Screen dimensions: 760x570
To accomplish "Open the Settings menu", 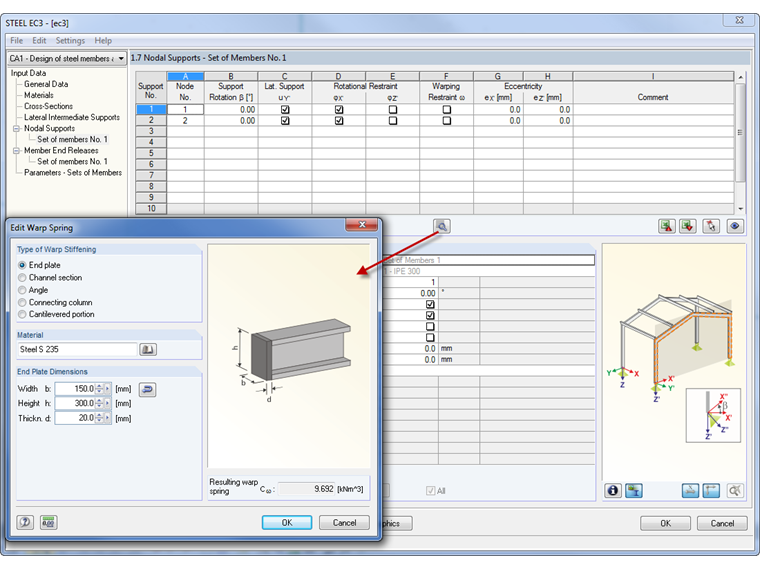I will (70, 41).
